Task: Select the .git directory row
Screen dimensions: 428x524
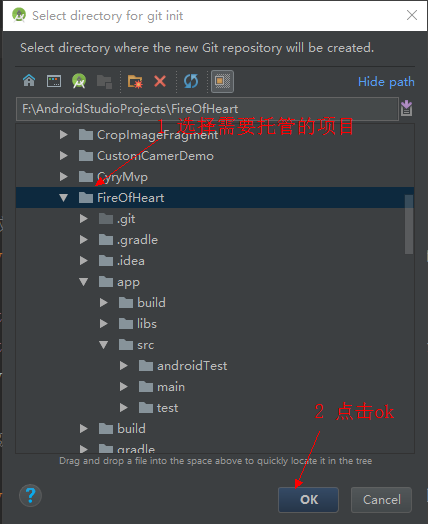Action: pos(215,219)
